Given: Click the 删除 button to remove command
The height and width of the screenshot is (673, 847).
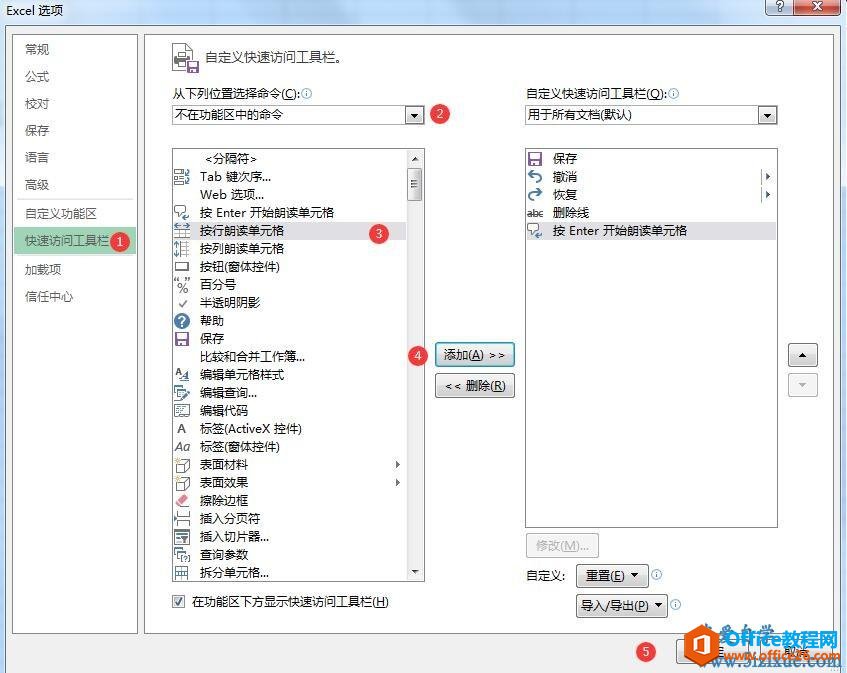Looking at the screenshot, I should tap(475, 384).
